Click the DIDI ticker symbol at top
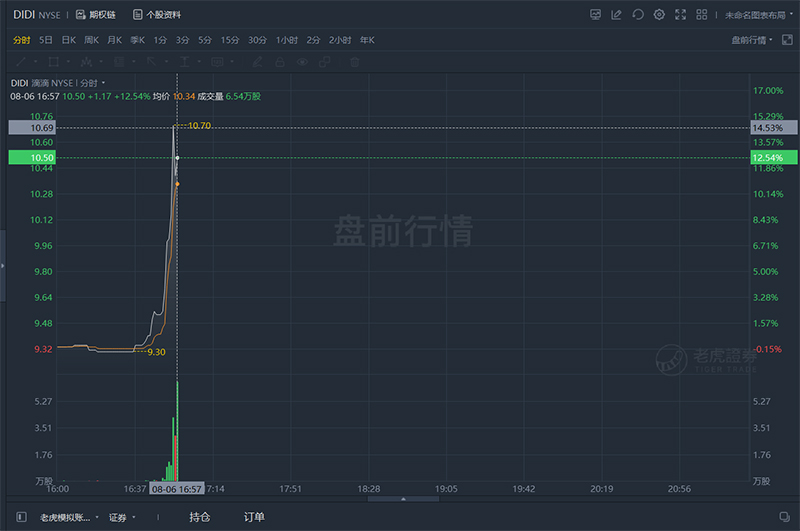The height and width of the screenshot is (531, 800). point(24,15)
